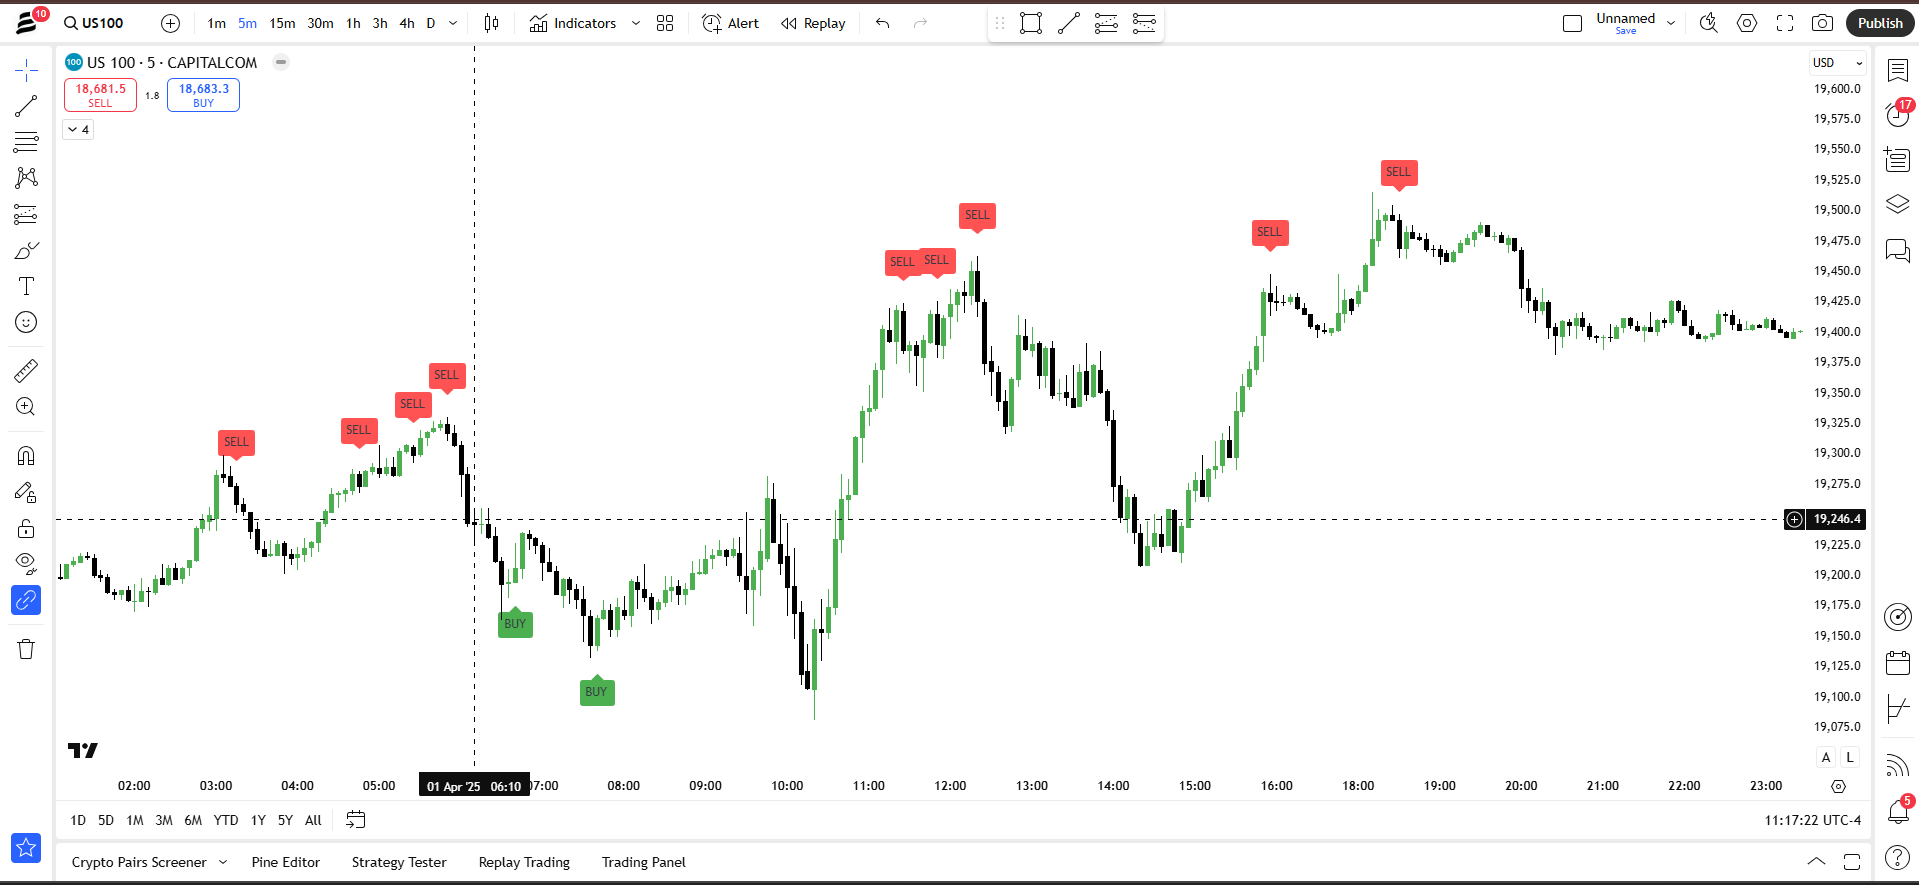Take a chart snapshot with camera
The height and width of the screenshot is (885, 1919).
1823,23
